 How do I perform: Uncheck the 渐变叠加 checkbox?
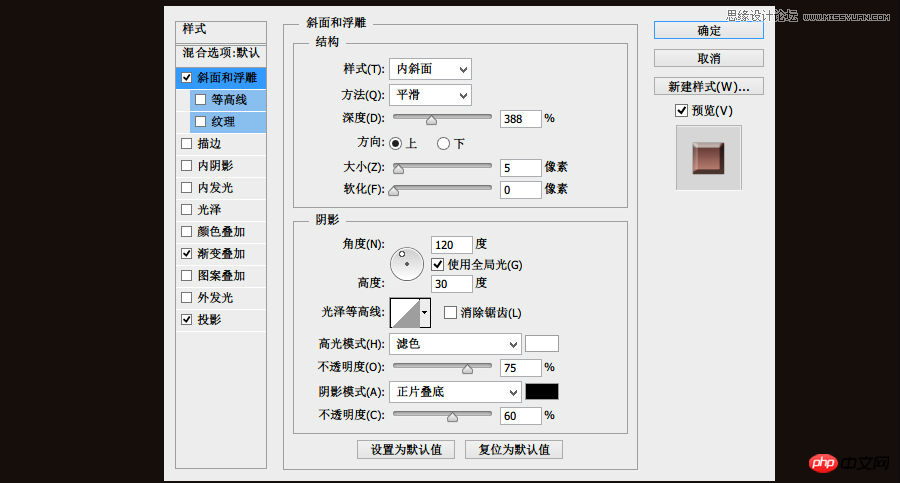coord(187,253)
